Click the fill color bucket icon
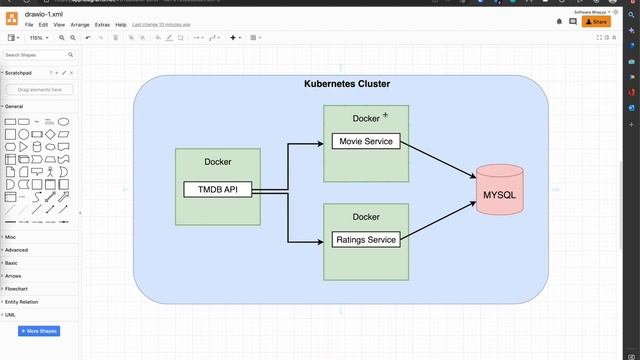This screenshot has width=640, height=360. point(158,38)
